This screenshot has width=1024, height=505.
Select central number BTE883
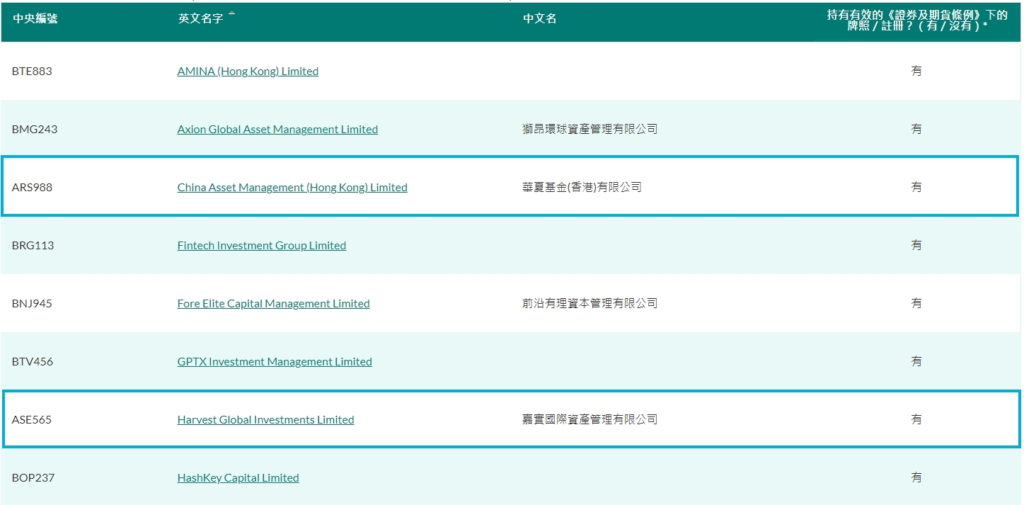tap(32, 71)
